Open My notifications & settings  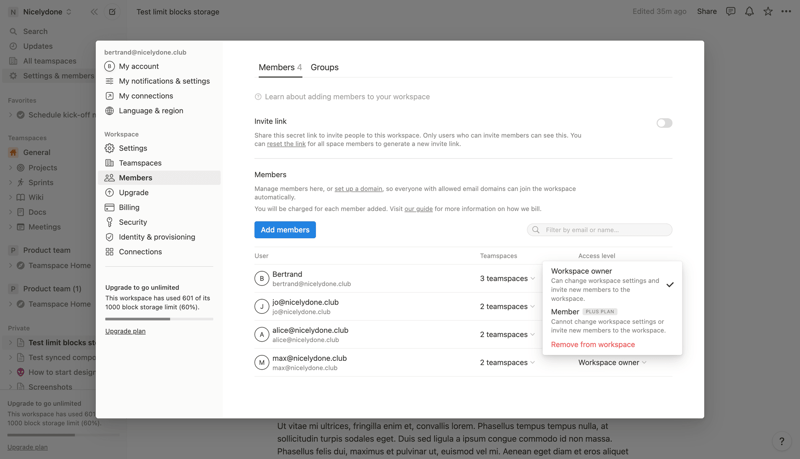point(159,81)
